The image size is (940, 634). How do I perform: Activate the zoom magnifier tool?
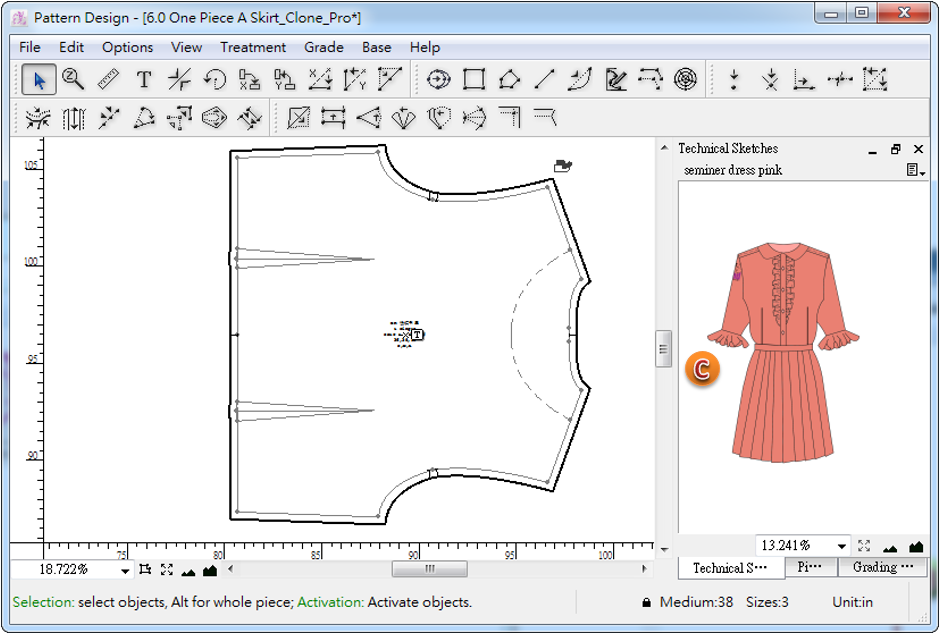coord(72,79)
